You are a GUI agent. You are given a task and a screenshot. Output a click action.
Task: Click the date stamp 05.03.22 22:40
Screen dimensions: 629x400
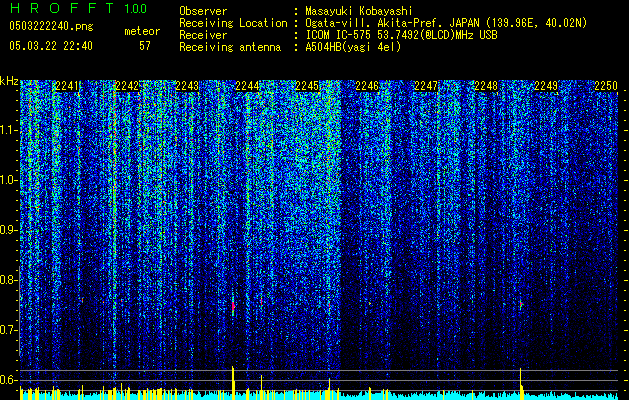point(51,46)
